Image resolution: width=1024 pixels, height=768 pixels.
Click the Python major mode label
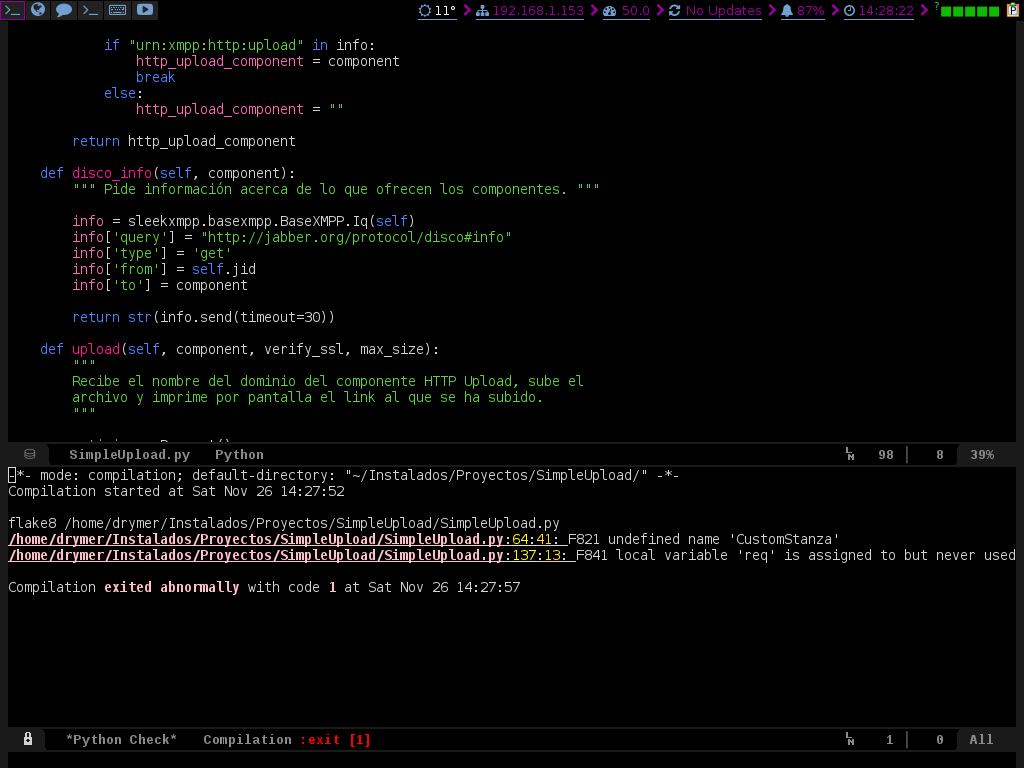coord(239,455)
